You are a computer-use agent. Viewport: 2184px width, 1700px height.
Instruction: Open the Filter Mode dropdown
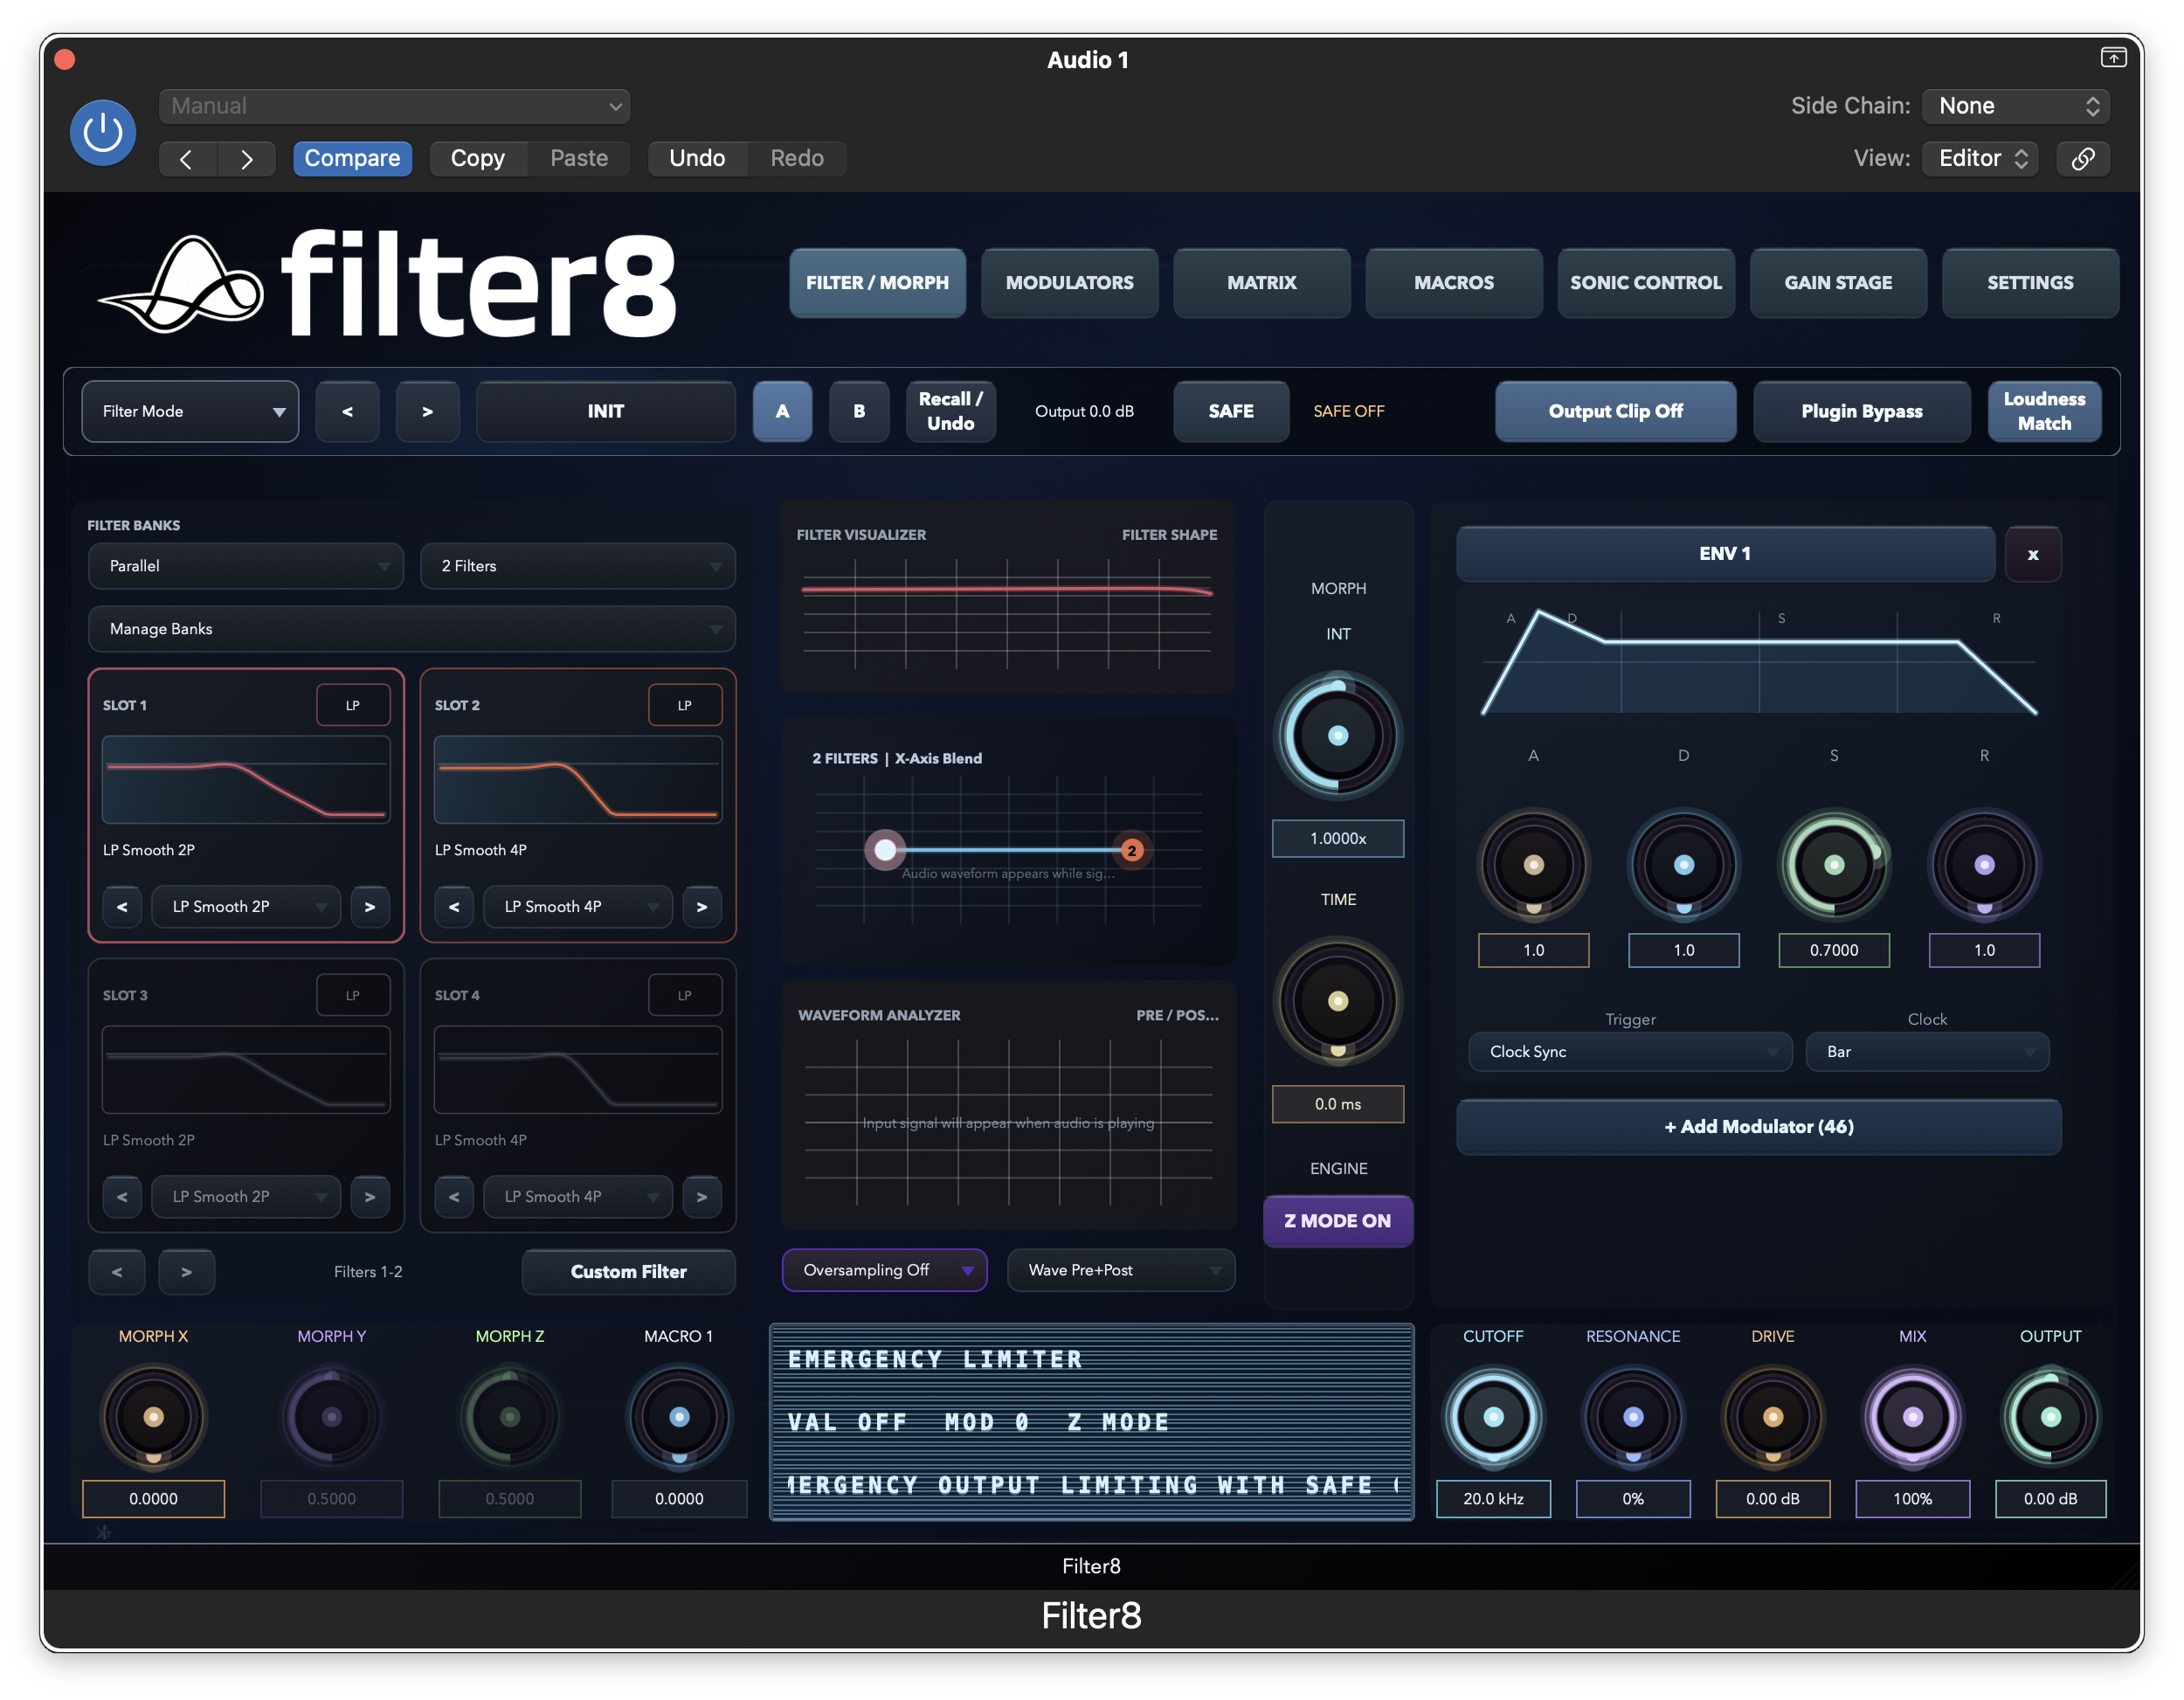pyautogui.click(x=190, y=411)
